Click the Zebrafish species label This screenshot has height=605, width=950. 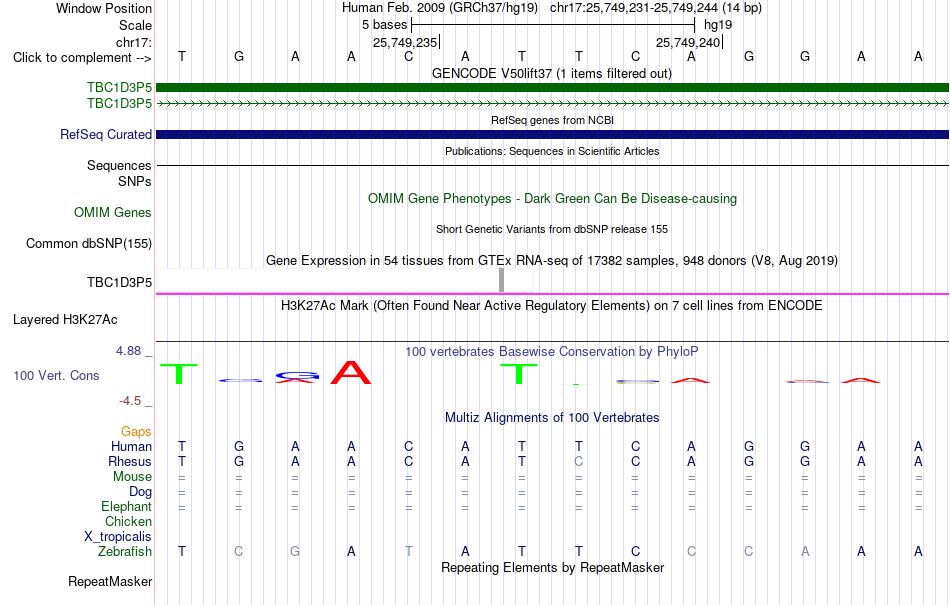coord(125,552)
